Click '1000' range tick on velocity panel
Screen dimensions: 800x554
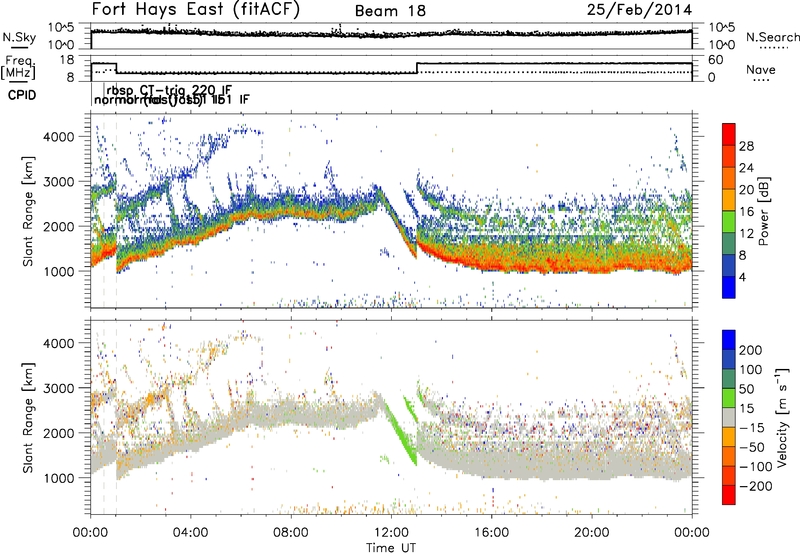[x=59, y=478]
